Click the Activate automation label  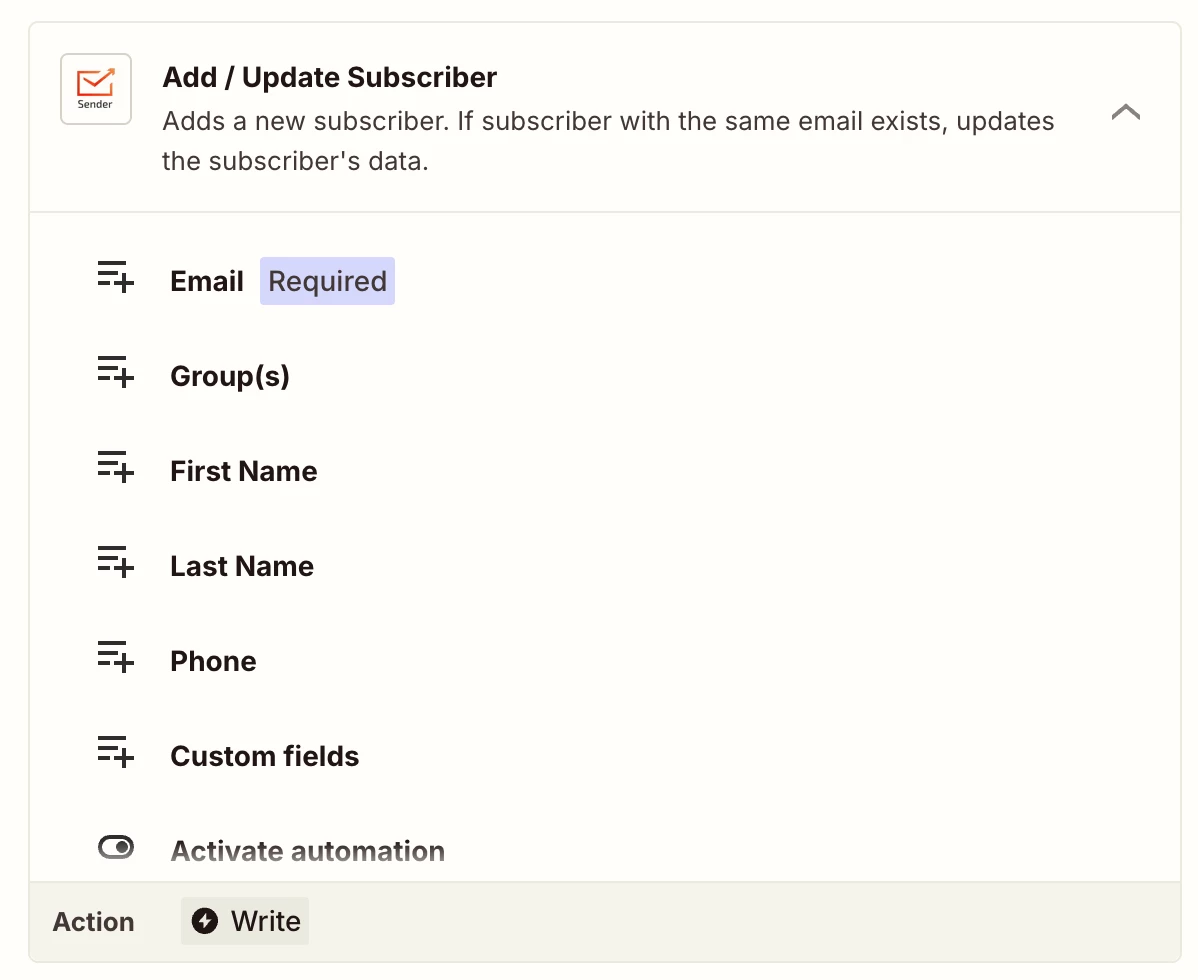point(307,851)
